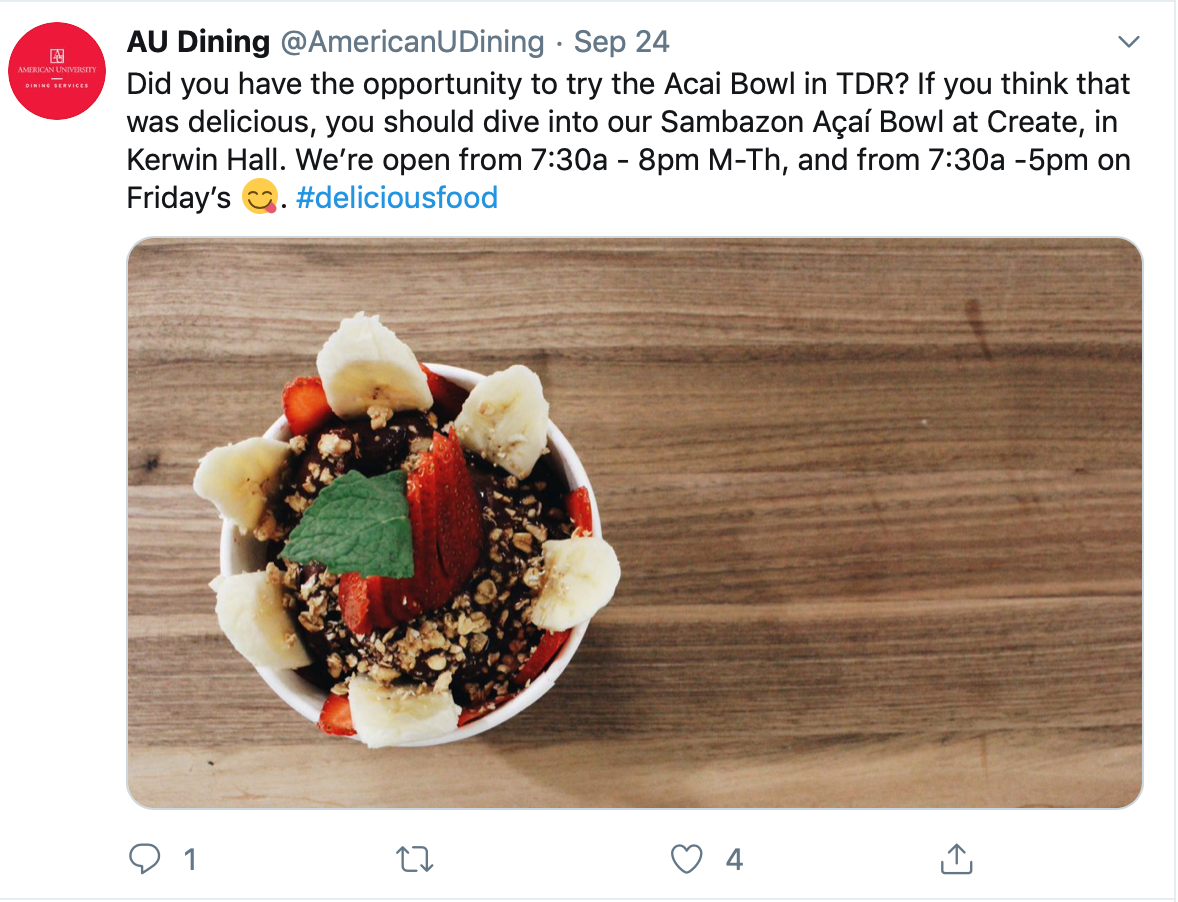View the likes count number 4
Viewport: 1178px width, 902px height.
[734, 859]
